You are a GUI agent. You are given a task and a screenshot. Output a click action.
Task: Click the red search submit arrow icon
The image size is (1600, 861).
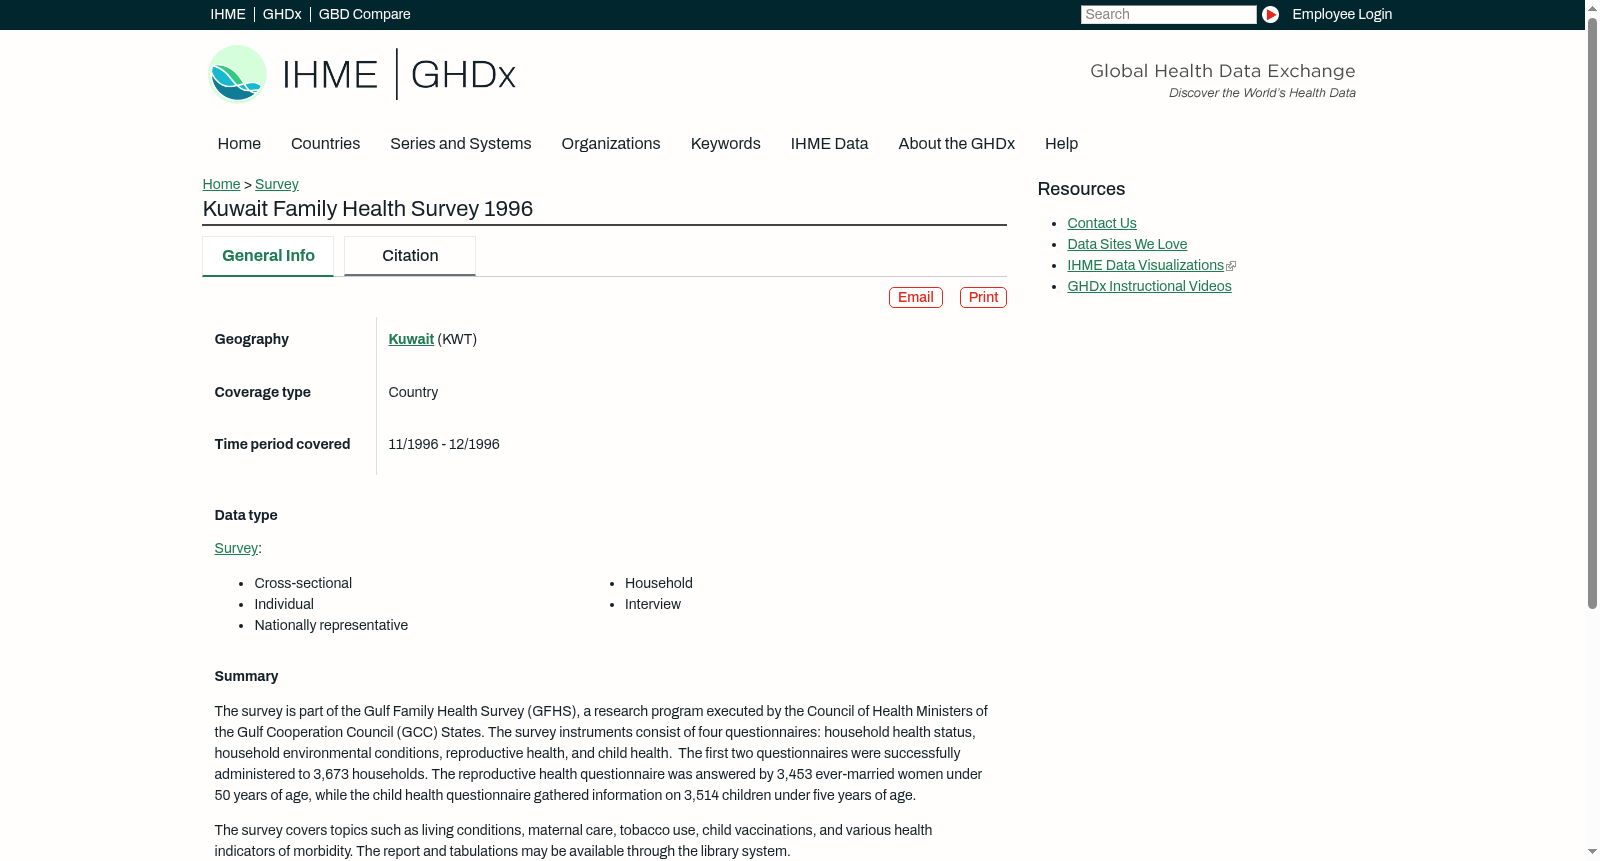point(1270,14)
